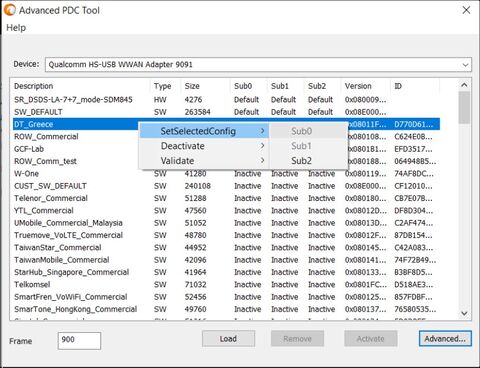Click the vertical scrollbar thumb
The height and width of the screenshot is (368, 480).
[464, 107]
